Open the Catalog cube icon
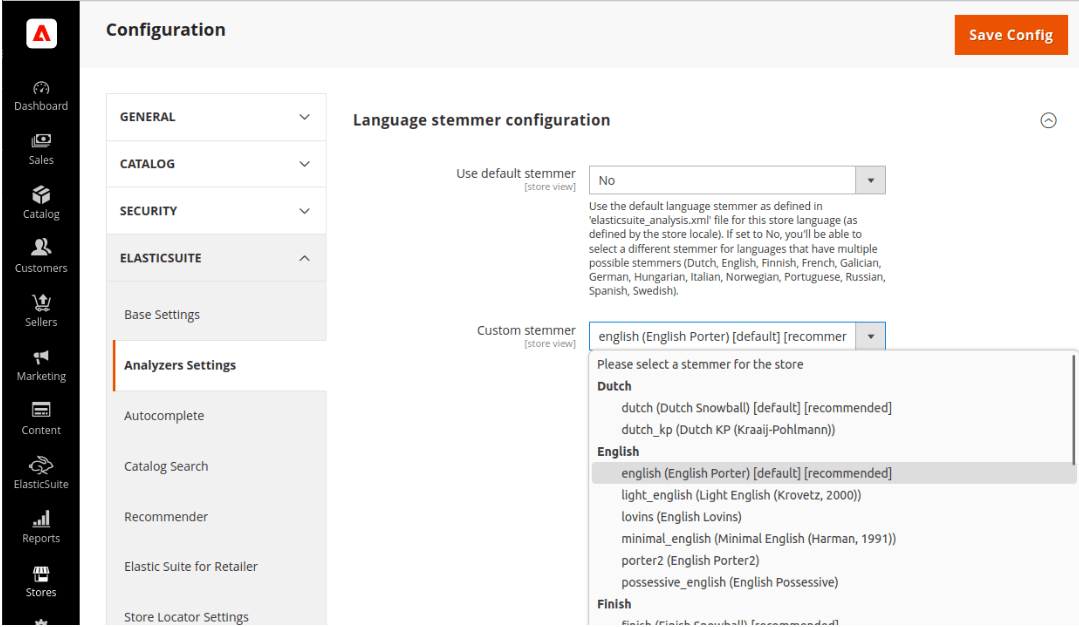This screenshot has width=1079, height=627. (41, 196)
